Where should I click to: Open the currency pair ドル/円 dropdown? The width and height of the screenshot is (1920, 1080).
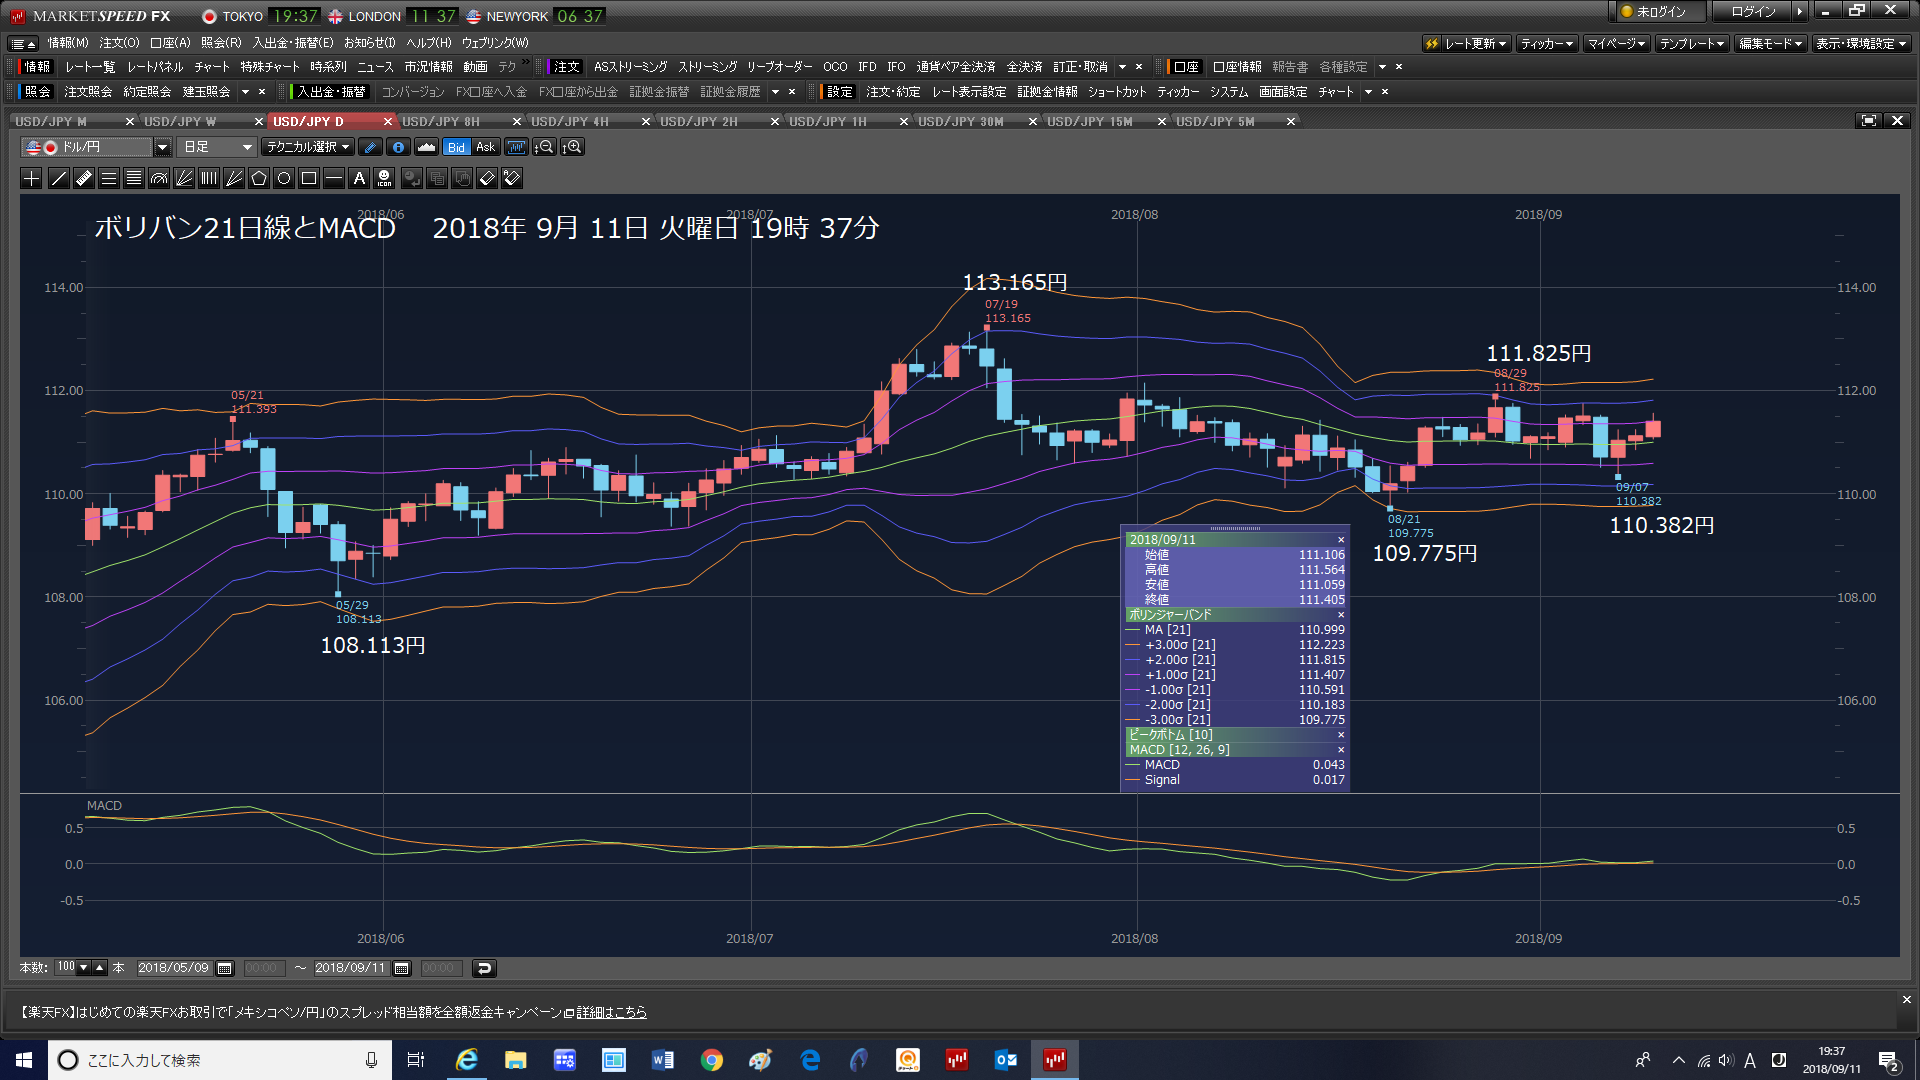pos(162,147)
